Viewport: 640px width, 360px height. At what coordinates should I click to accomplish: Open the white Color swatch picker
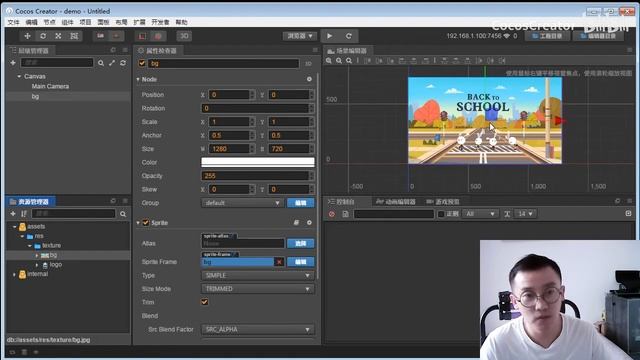coord(258,162)
